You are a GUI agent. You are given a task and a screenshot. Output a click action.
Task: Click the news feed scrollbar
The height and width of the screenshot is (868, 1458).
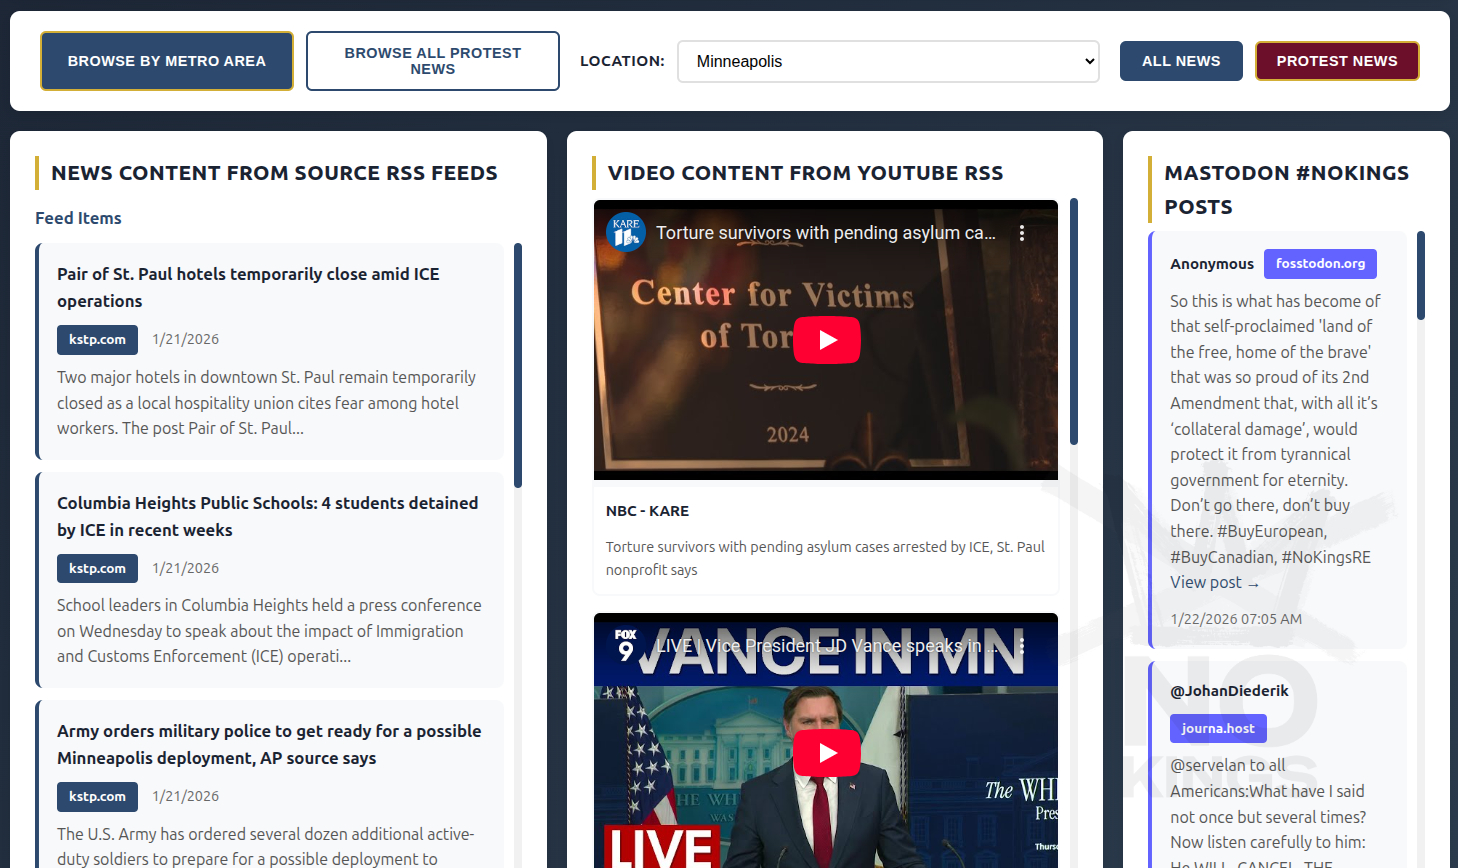click(518, 365)
